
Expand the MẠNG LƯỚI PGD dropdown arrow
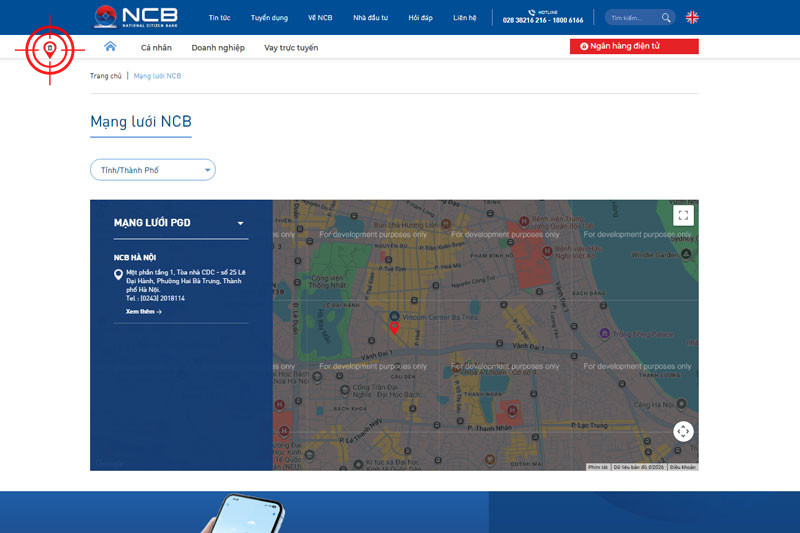[x=240, y=223]
